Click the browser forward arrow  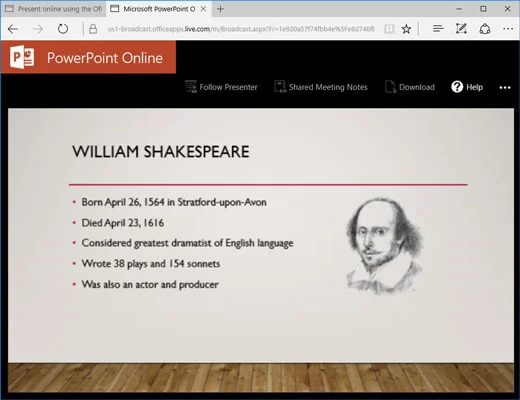point(38,29)
